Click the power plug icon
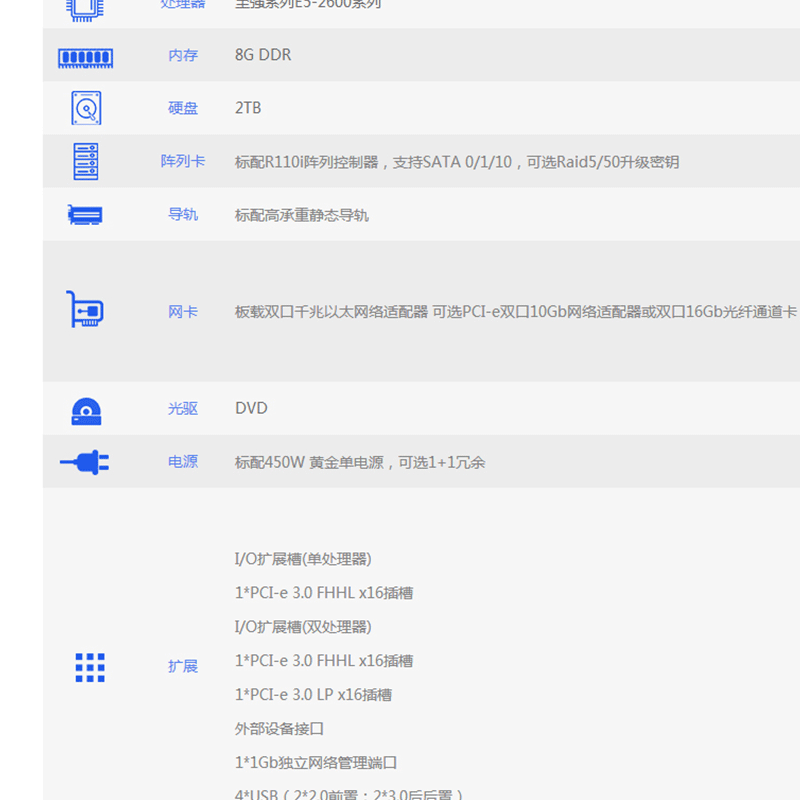This screenshot has height=800, width=800. tap(86, 462)
